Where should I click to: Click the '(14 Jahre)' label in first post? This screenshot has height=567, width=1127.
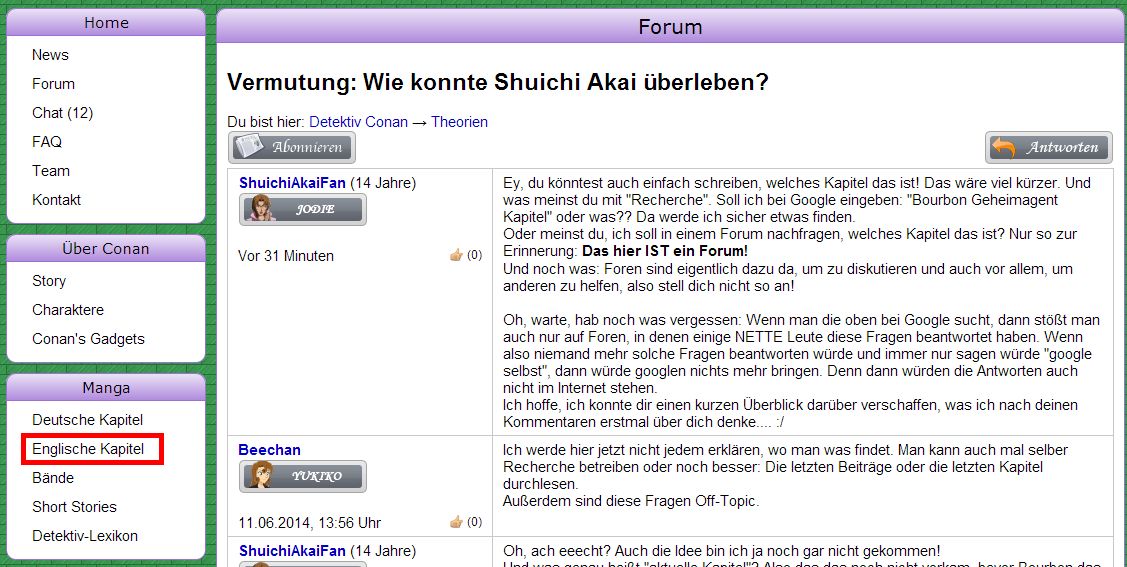[383, 183]
